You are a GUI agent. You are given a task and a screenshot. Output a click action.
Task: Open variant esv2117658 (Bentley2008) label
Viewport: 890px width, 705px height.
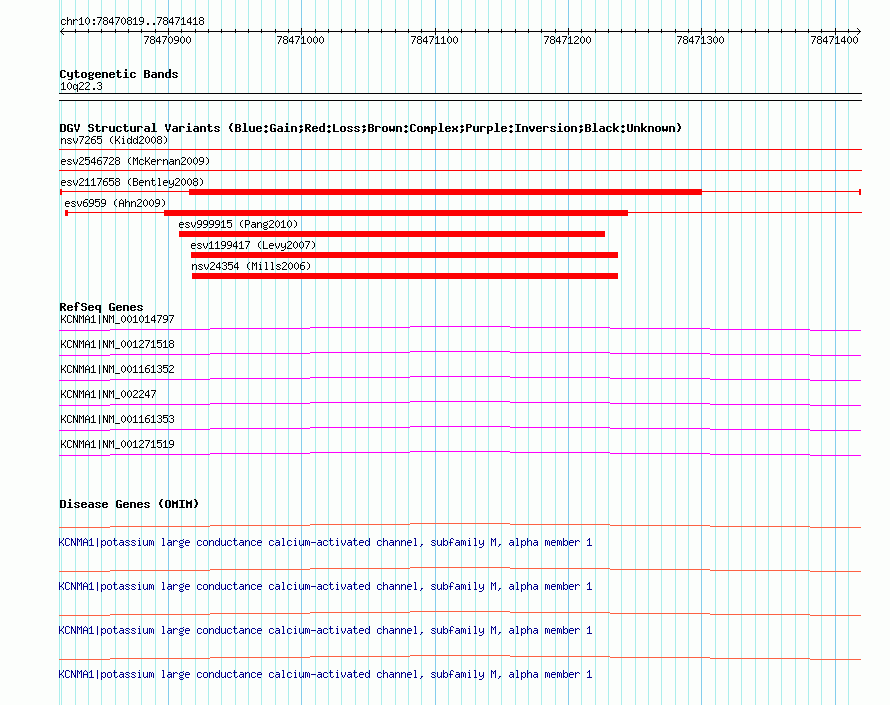[132, 182]
